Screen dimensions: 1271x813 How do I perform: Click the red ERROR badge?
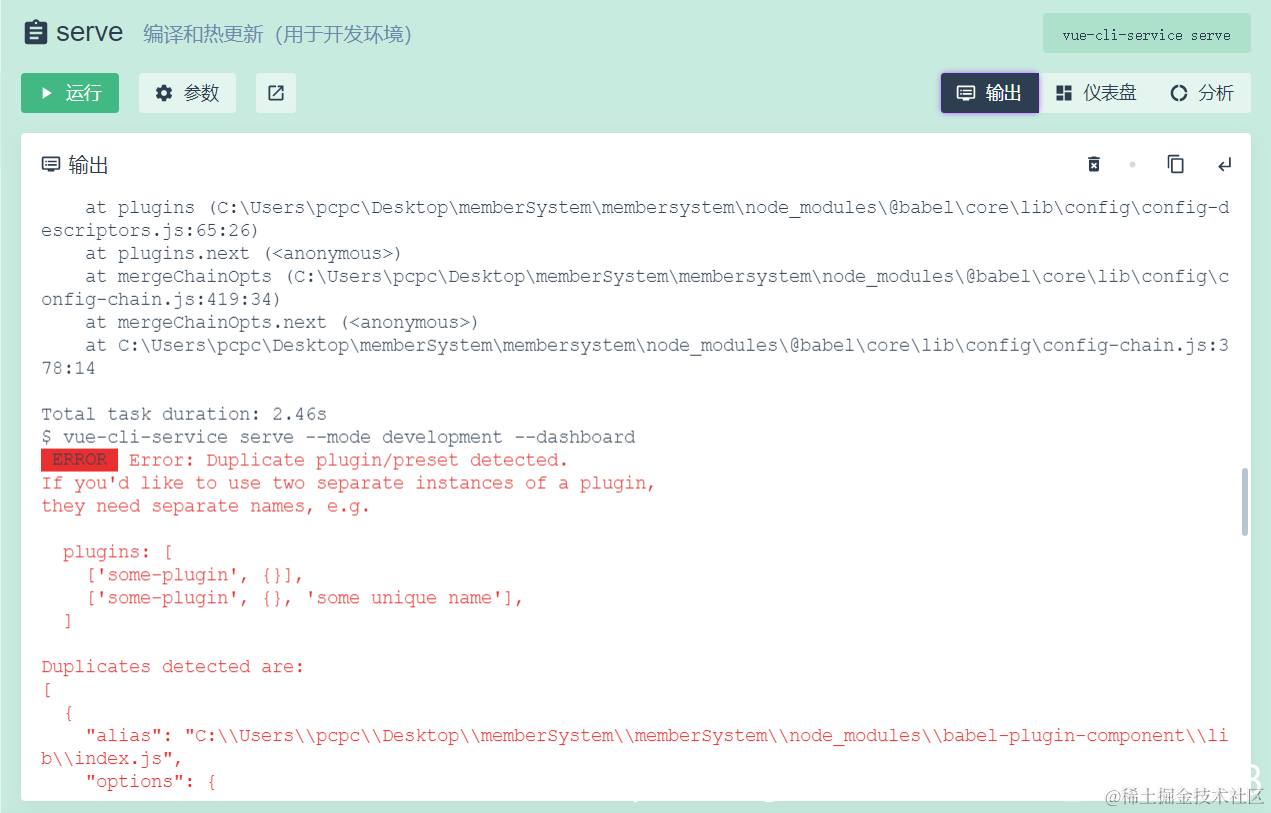pyautogui.click(x=79, y=460)
